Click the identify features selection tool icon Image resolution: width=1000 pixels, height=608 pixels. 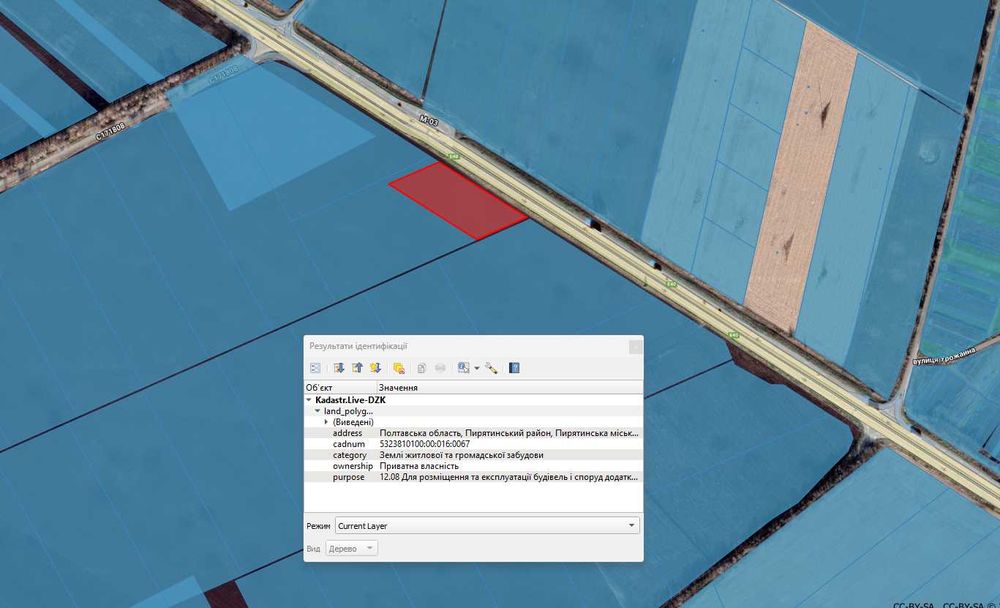(x=464, y=368)
